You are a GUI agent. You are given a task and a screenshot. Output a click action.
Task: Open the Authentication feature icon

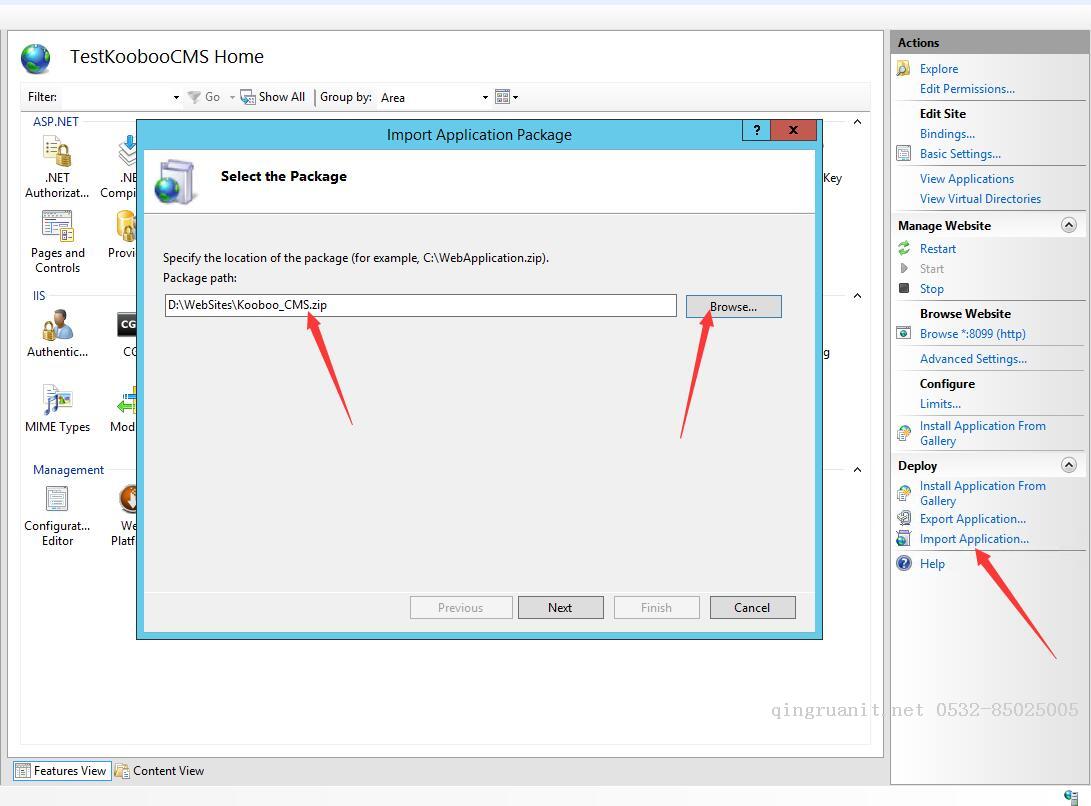pos(57,325)
